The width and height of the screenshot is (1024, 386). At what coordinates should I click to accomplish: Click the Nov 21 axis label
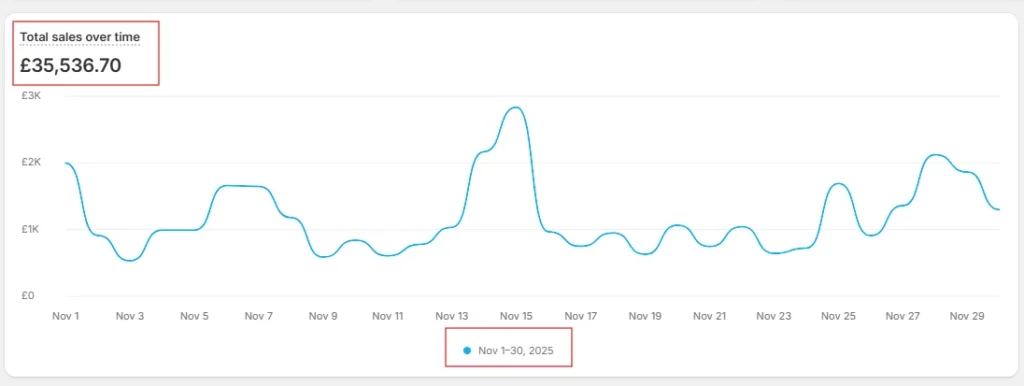pos(710,316)
